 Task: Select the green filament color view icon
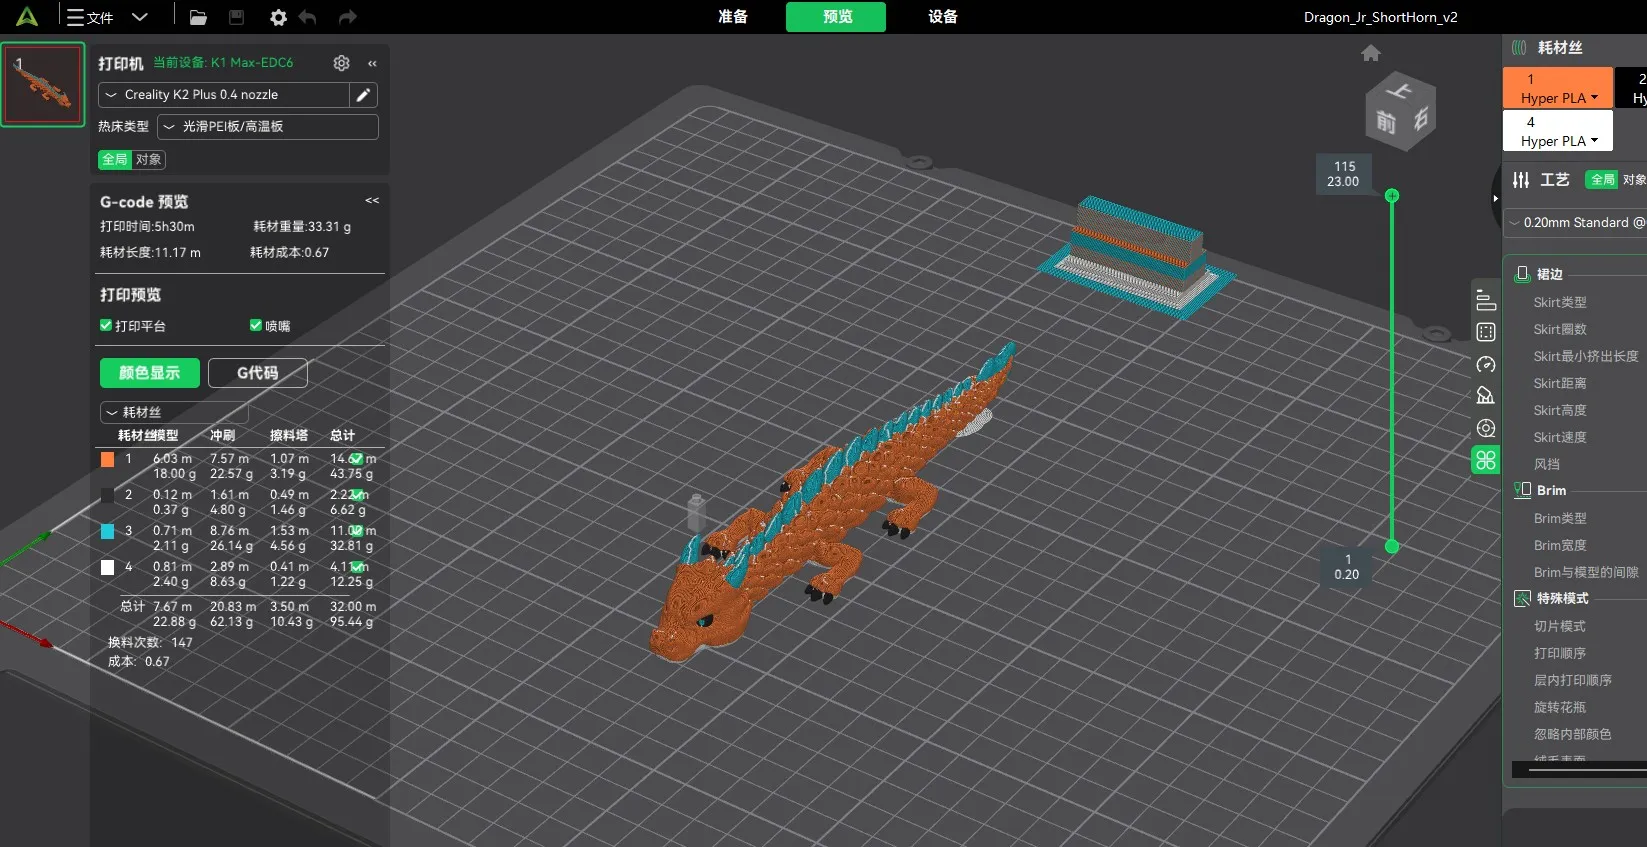pyautogui.click(x=1486, y=460)
